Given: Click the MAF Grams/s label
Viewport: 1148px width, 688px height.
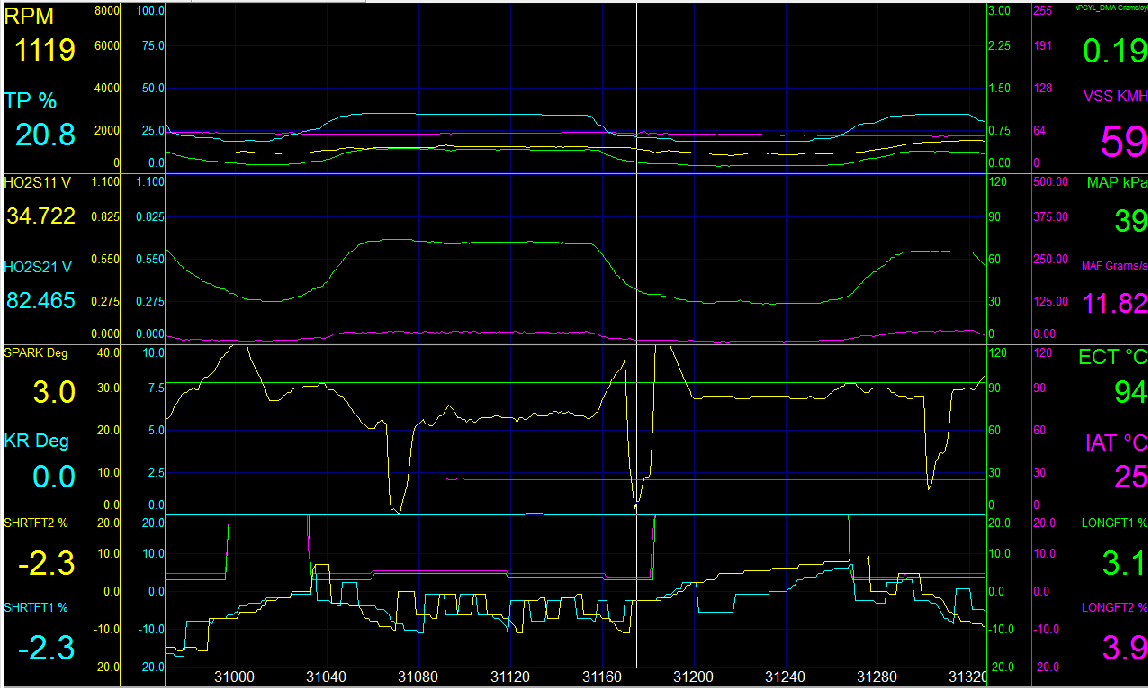Looking at the screenshot, I should (1114, 266).
